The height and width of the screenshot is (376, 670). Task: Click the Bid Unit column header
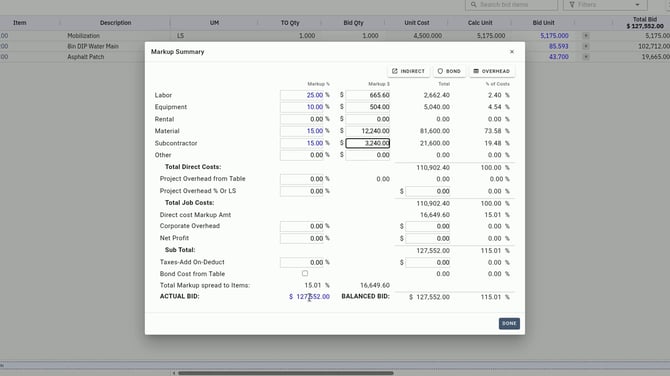[543, 23]
